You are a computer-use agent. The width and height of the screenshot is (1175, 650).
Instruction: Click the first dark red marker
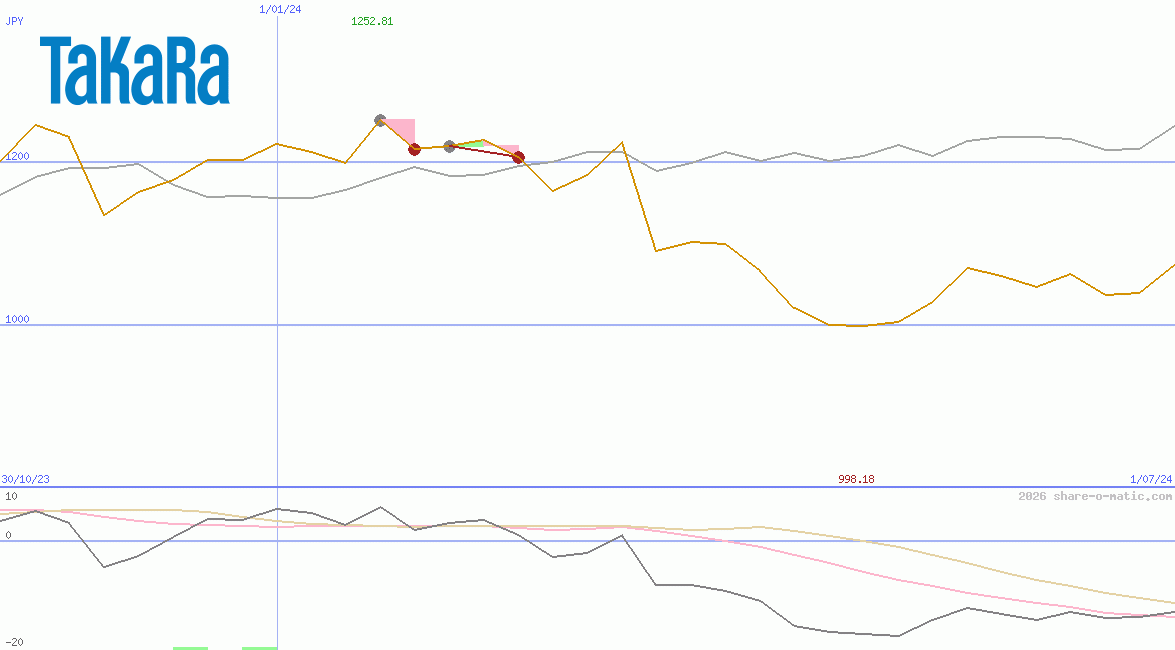(x=414, y=149)
